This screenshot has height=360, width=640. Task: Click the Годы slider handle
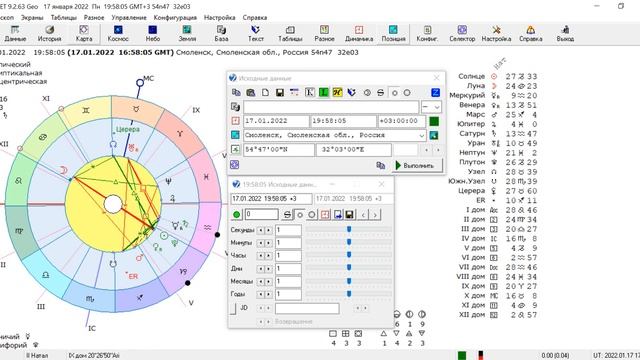(349, 293)
